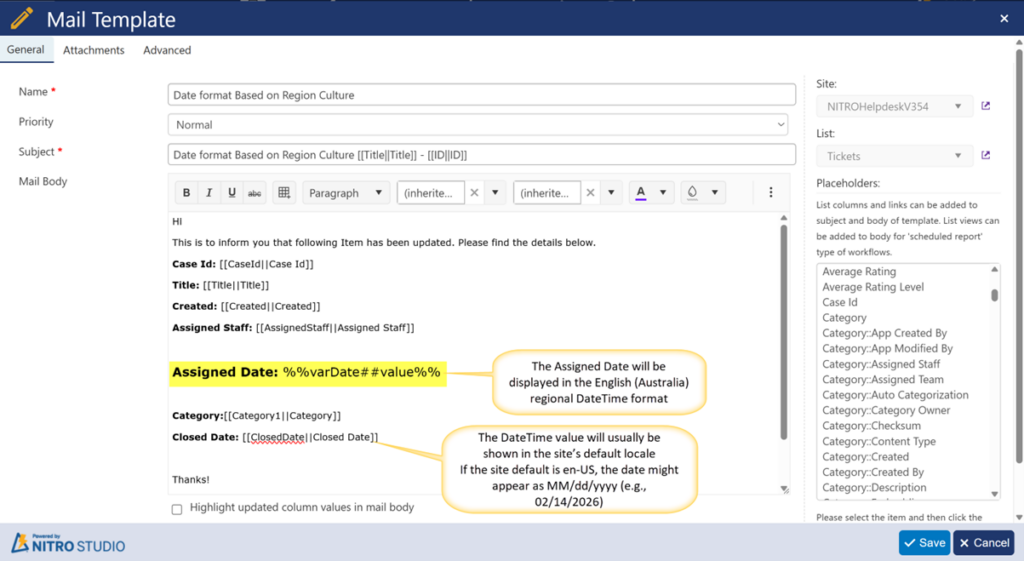Expand the Priority dropdown set to Normal
Image resolution: width=1024 pixels, height=561 pixels.
[x=480, y=125]
